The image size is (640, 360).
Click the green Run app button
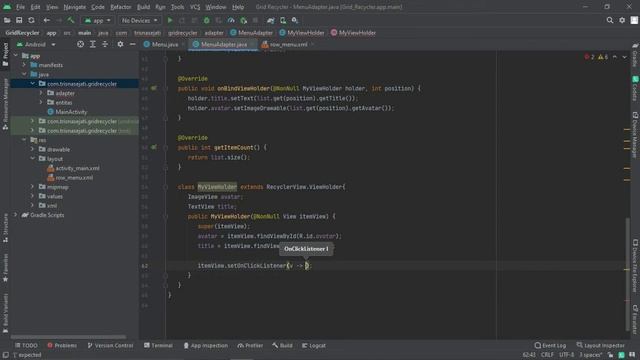click(x=170, y=20)
